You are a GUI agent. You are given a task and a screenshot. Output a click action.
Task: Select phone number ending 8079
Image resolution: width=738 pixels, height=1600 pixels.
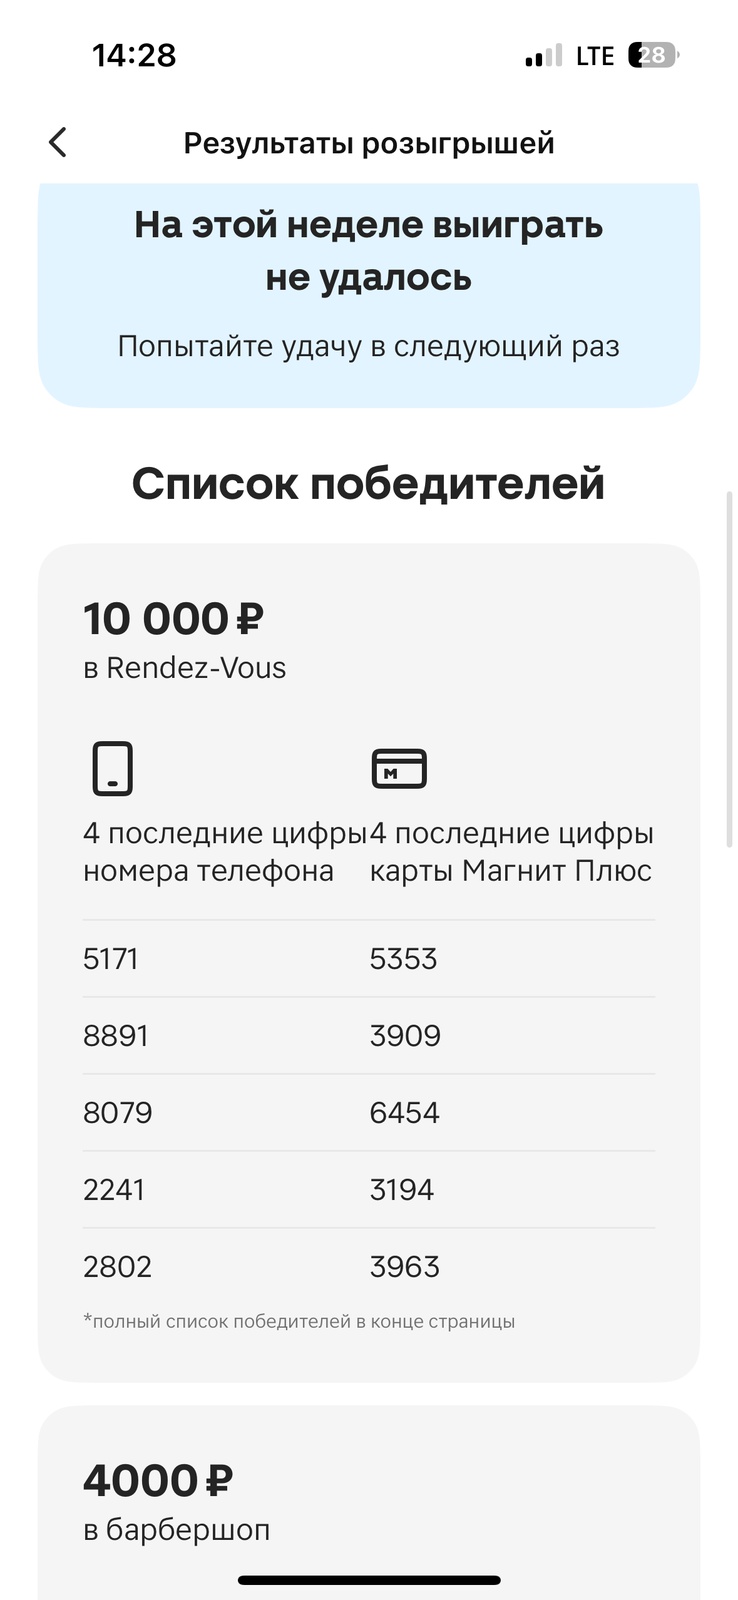coord(118,1113)
